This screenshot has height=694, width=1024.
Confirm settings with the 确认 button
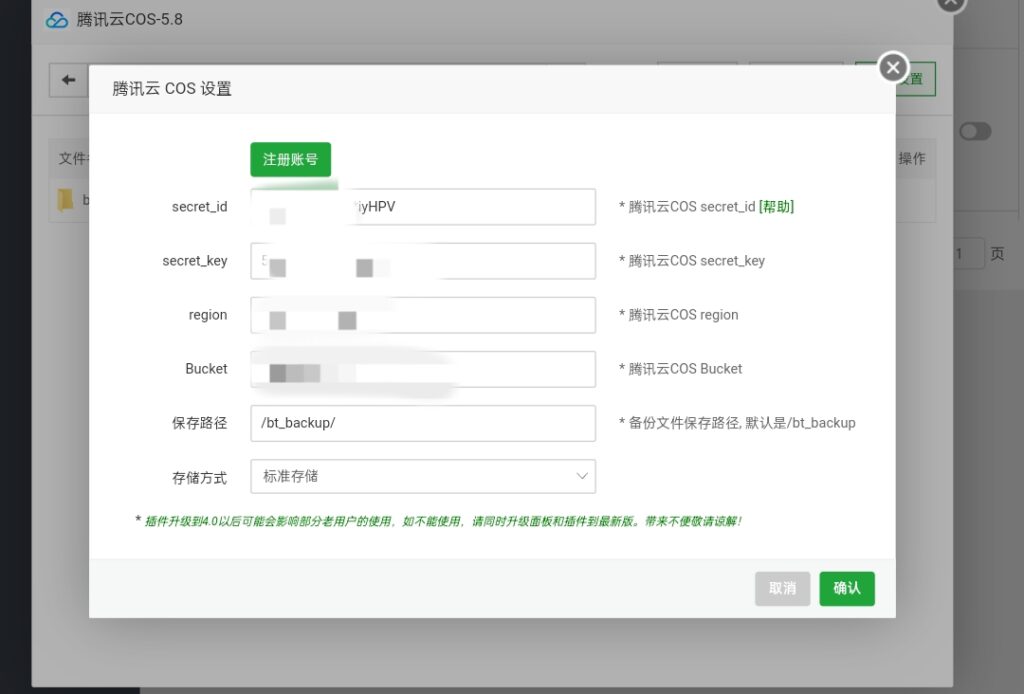pyautogui.click(x=847, y=588)
